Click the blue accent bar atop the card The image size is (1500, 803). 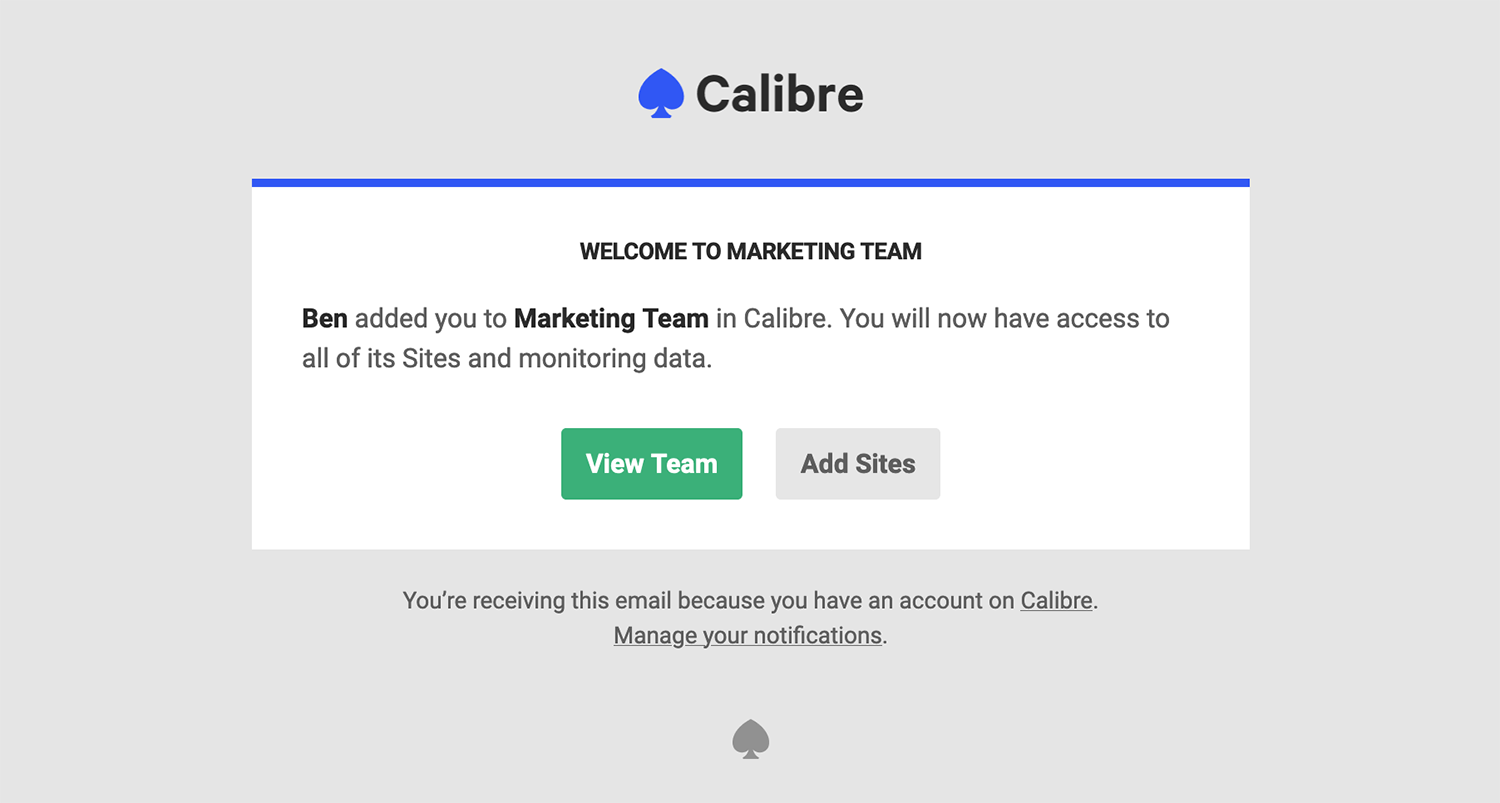click(750, 181)
